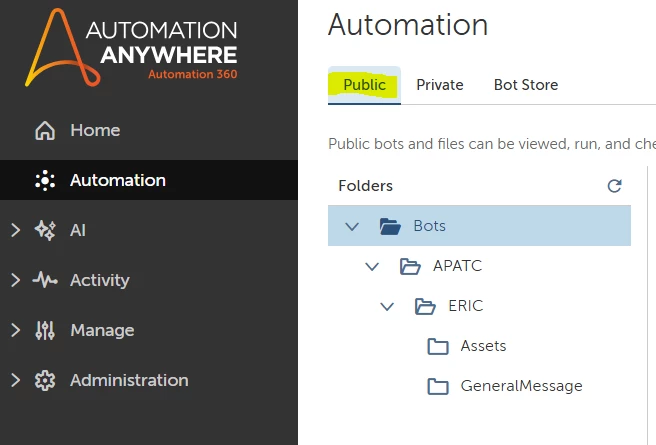This screenshot has height=445, width=656.
Task: Click the GeneralMessage folder icon
Action: (438, 386)
